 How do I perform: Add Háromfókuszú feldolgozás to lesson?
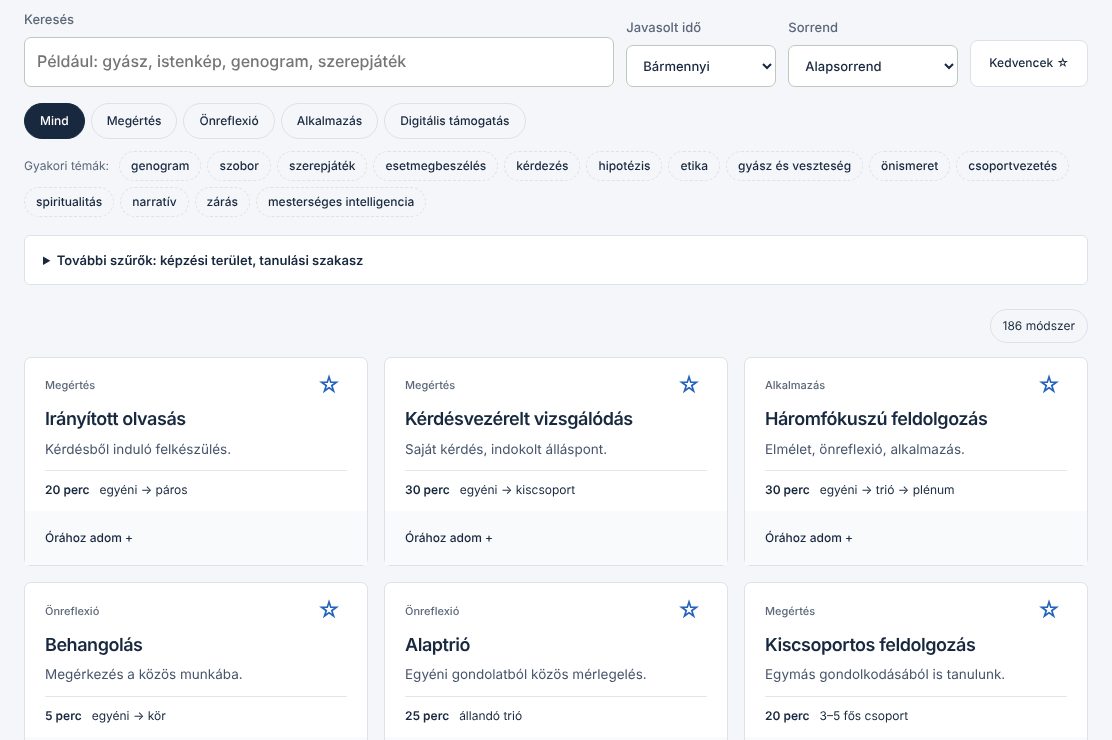pos(808,538)
